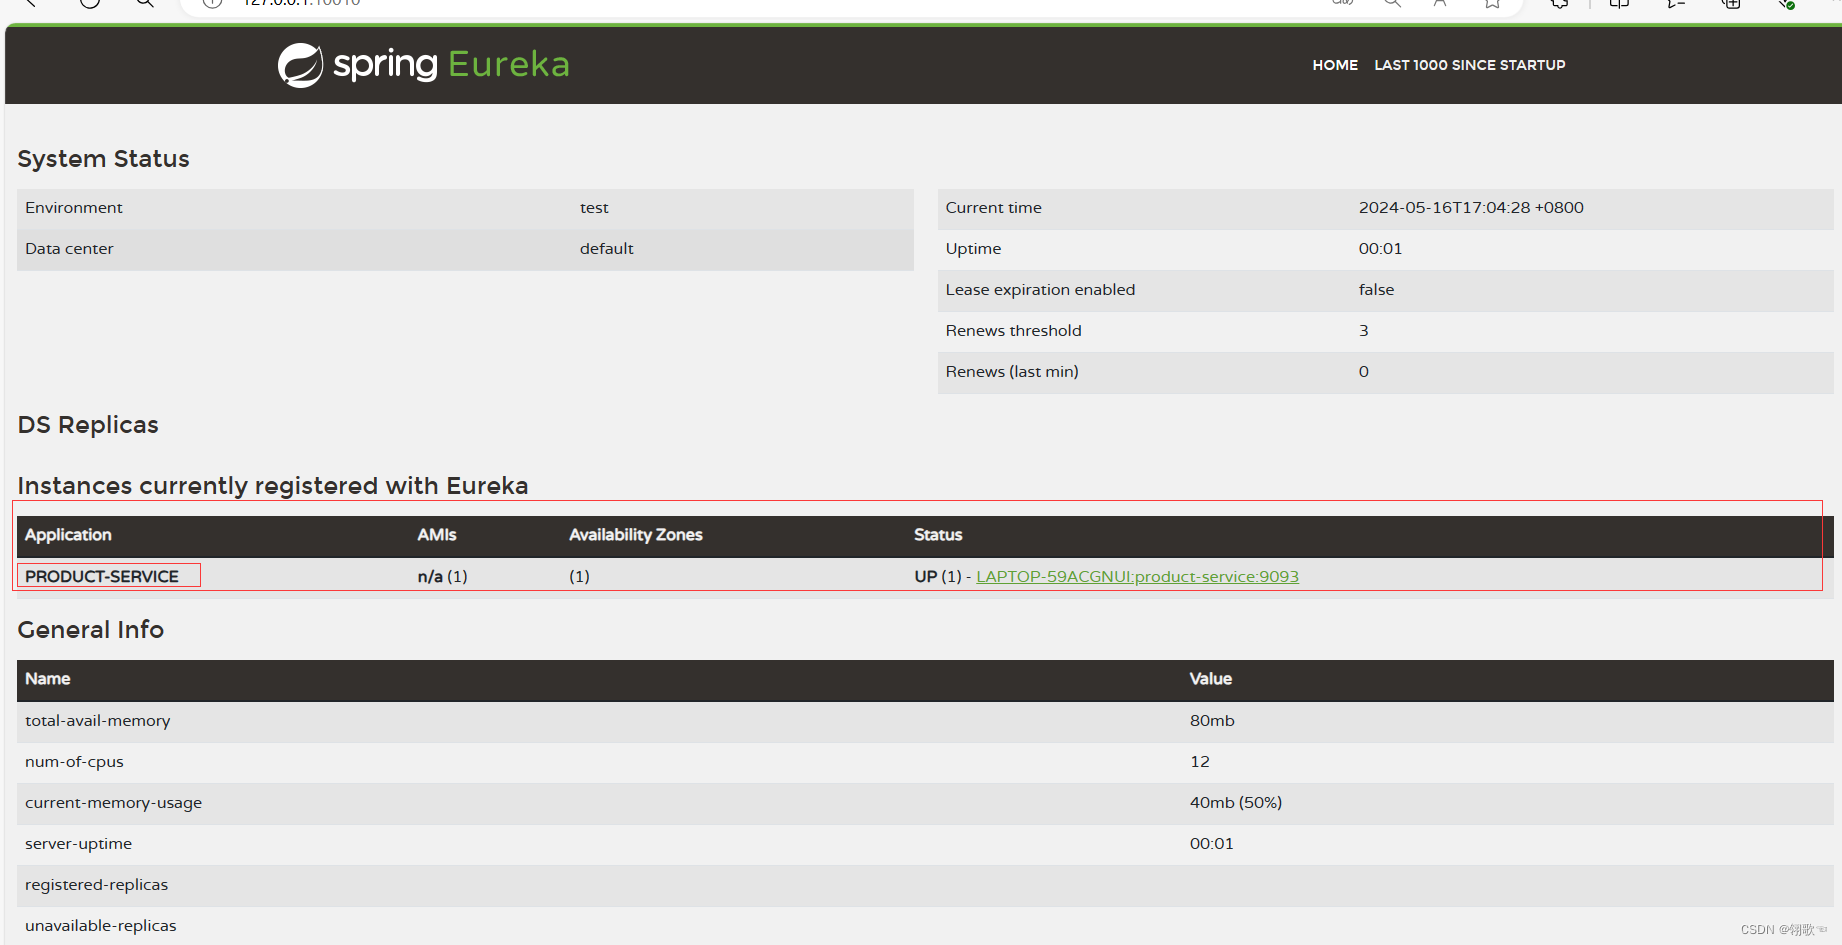Select the Data center label
Screen dimensions: 1842x945
click(69, 249)
